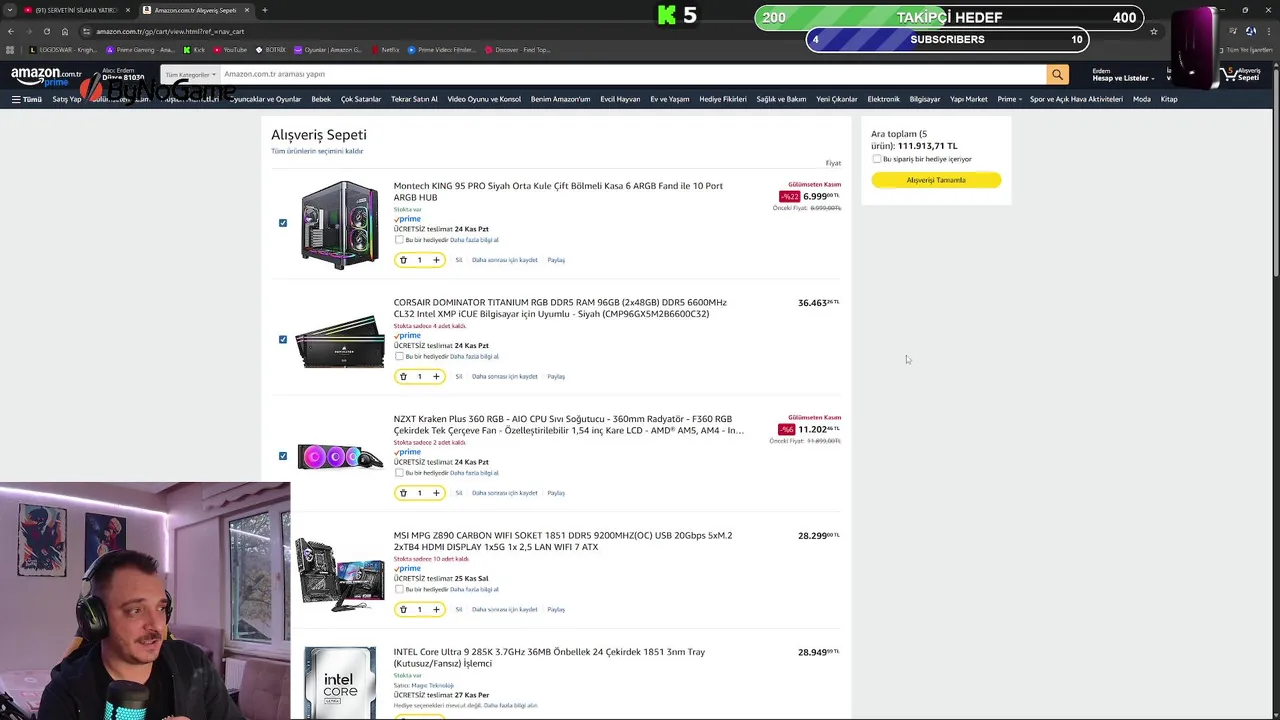
Task: Open the Hesap ve Listeler dropdown
Action: tap(1122, 75)
